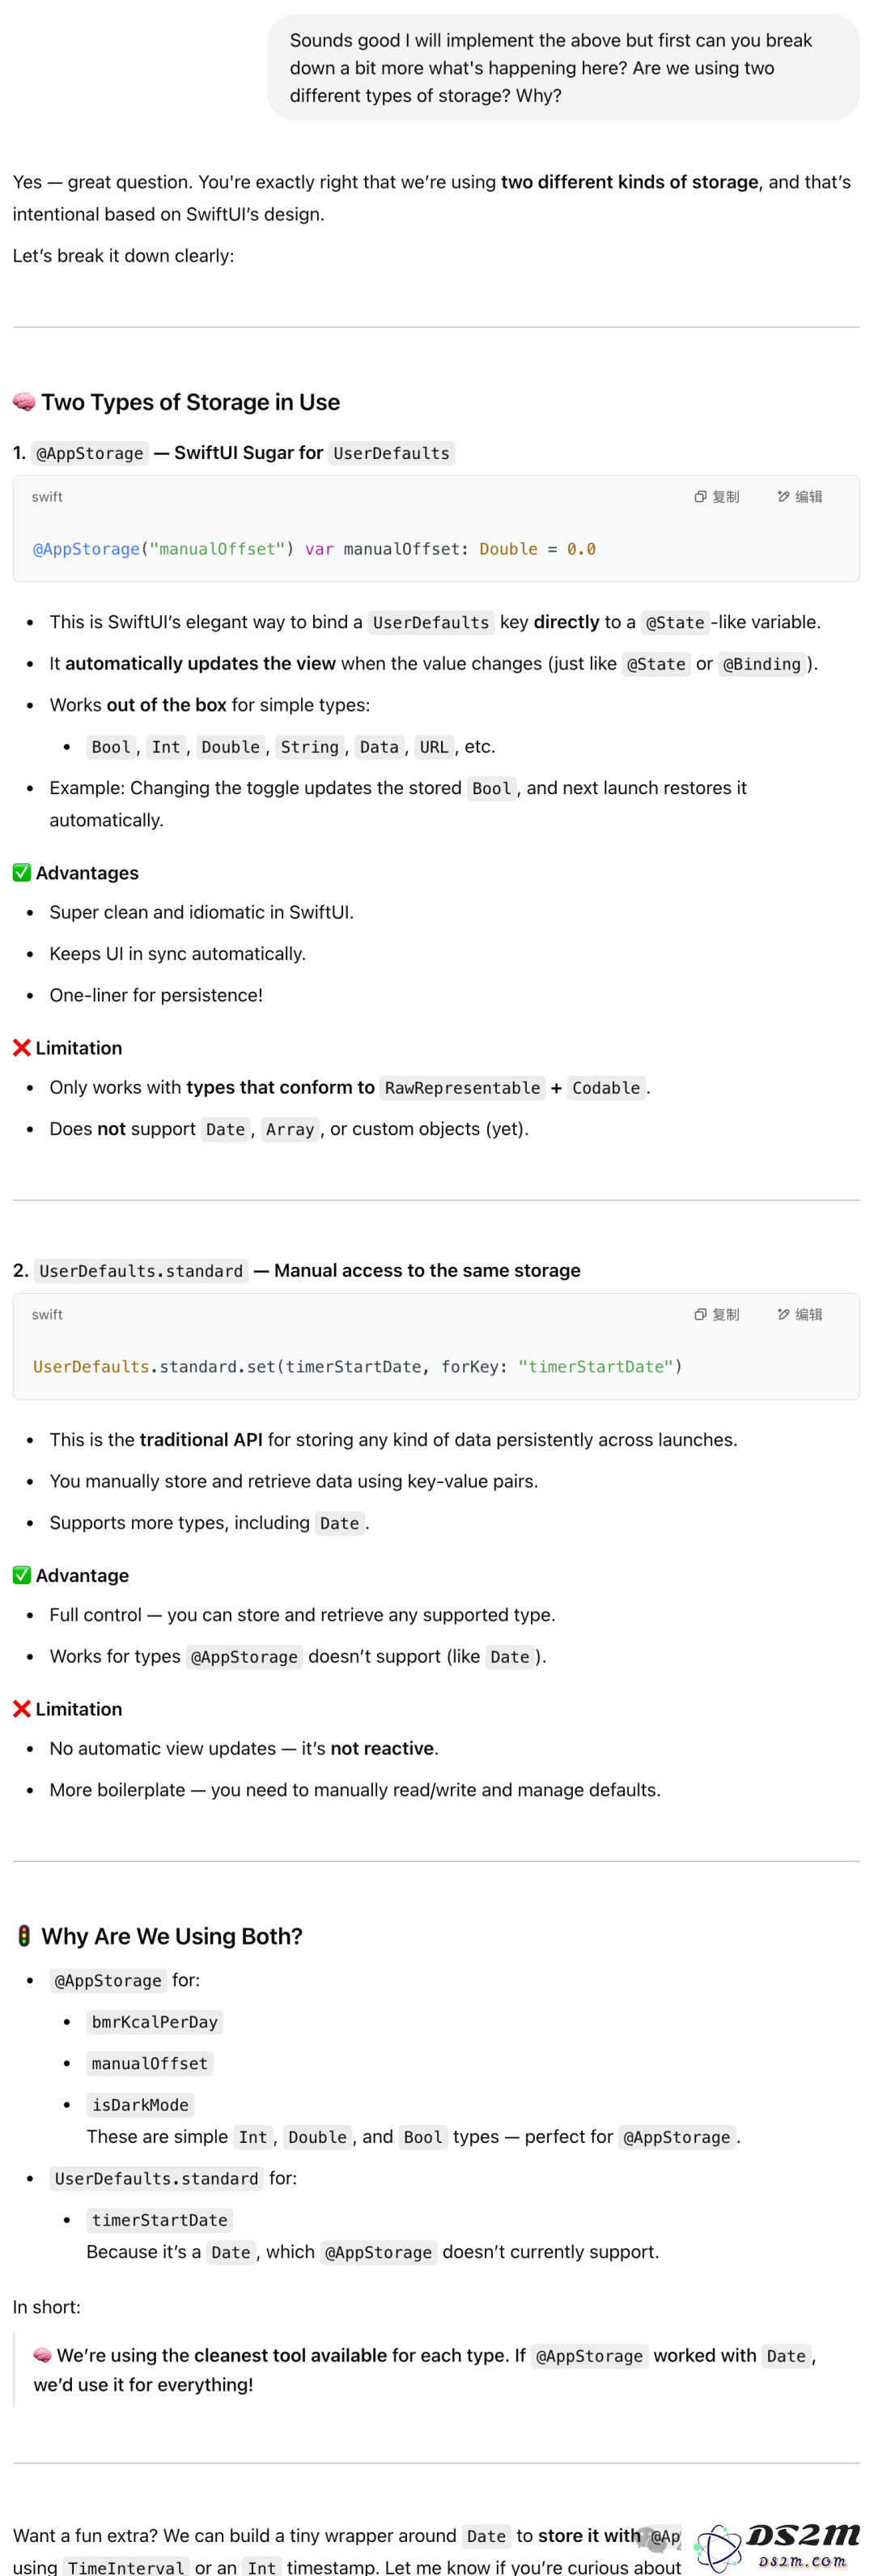Click the swift language label of the first code block
Image resolution: width=874 pixels, height=2576 pixels.
tap(47, 497)
